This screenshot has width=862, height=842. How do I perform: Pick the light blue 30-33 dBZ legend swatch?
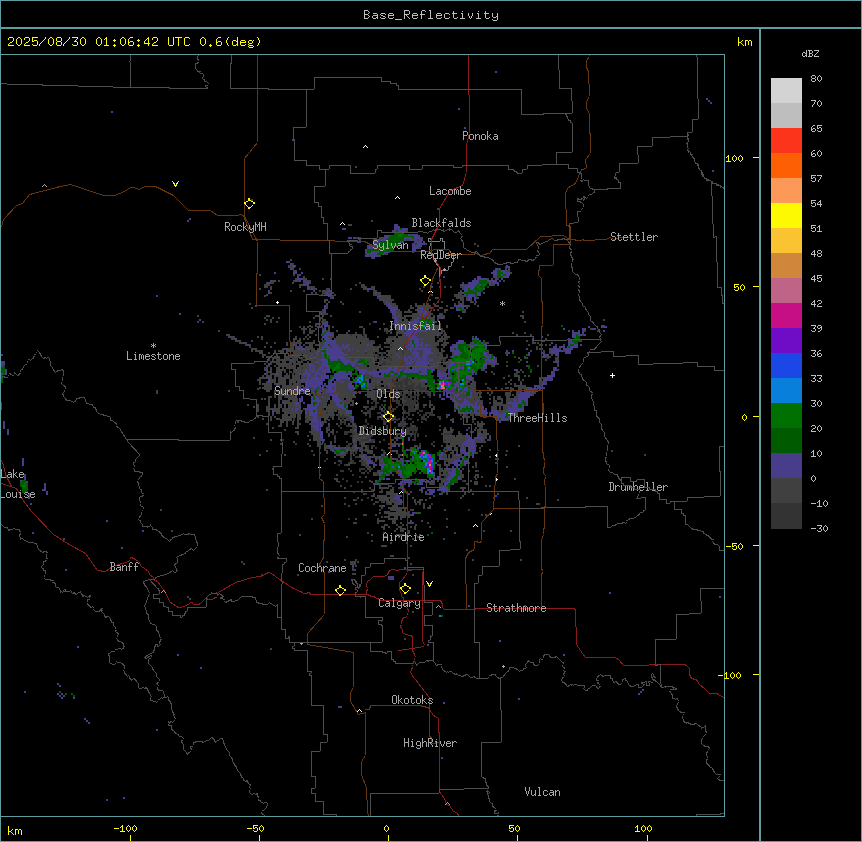point(786,391)
